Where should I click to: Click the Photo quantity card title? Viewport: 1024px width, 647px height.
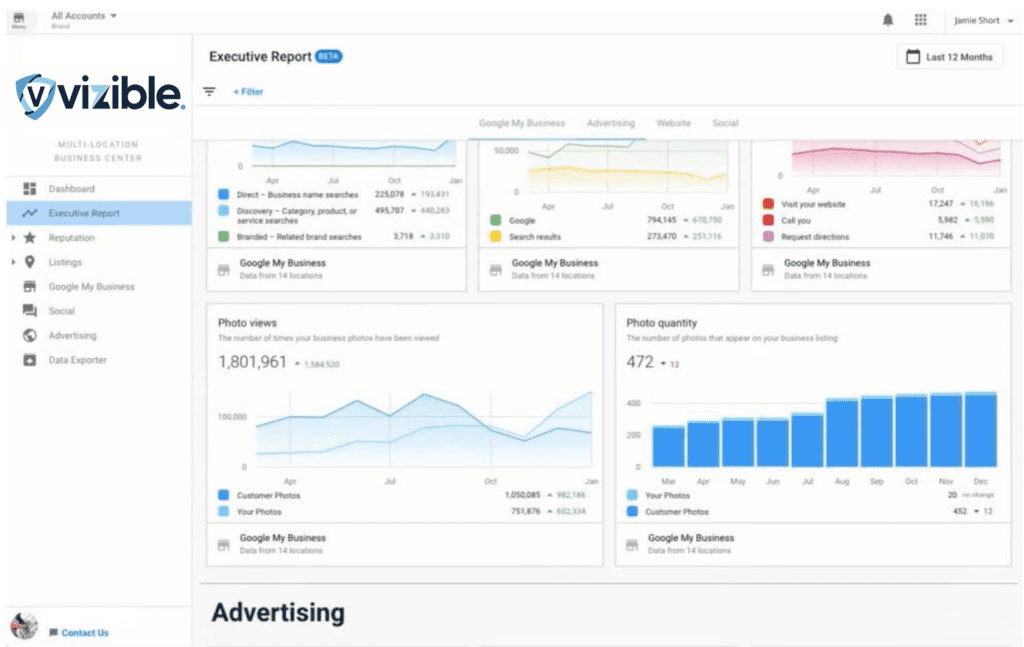(x=662, y=323)
